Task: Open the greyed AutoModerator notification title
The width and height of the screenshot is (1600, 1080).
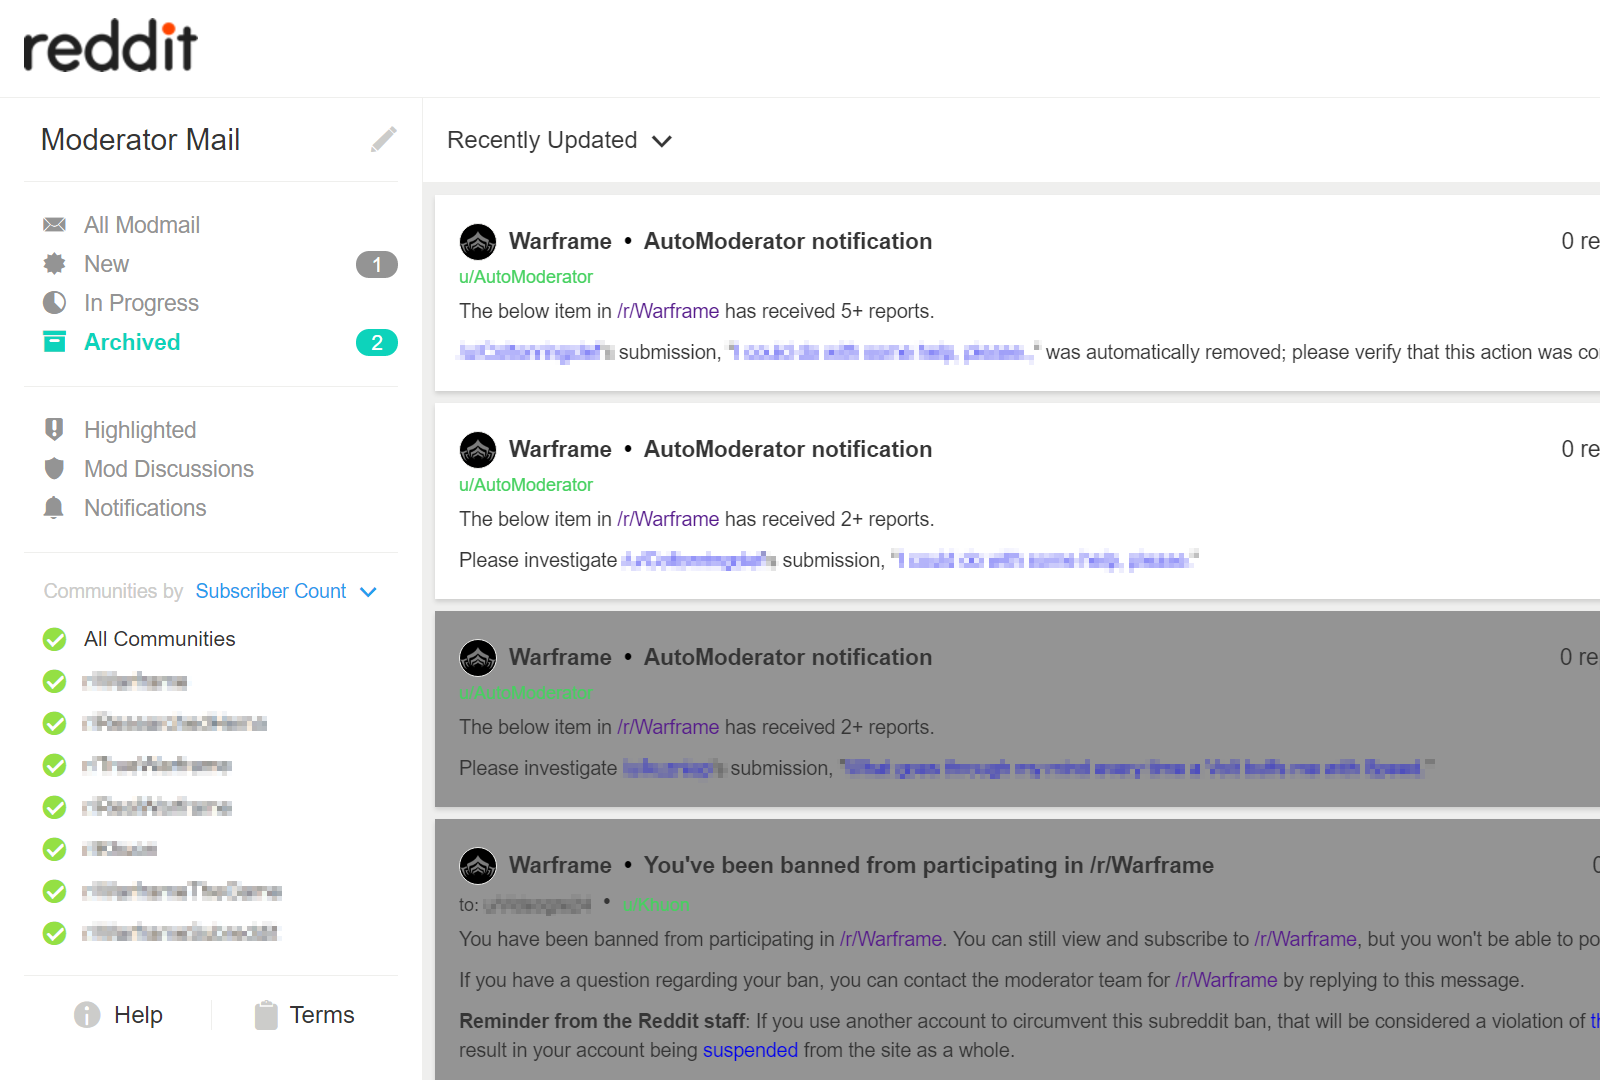Action: (788, 657)
